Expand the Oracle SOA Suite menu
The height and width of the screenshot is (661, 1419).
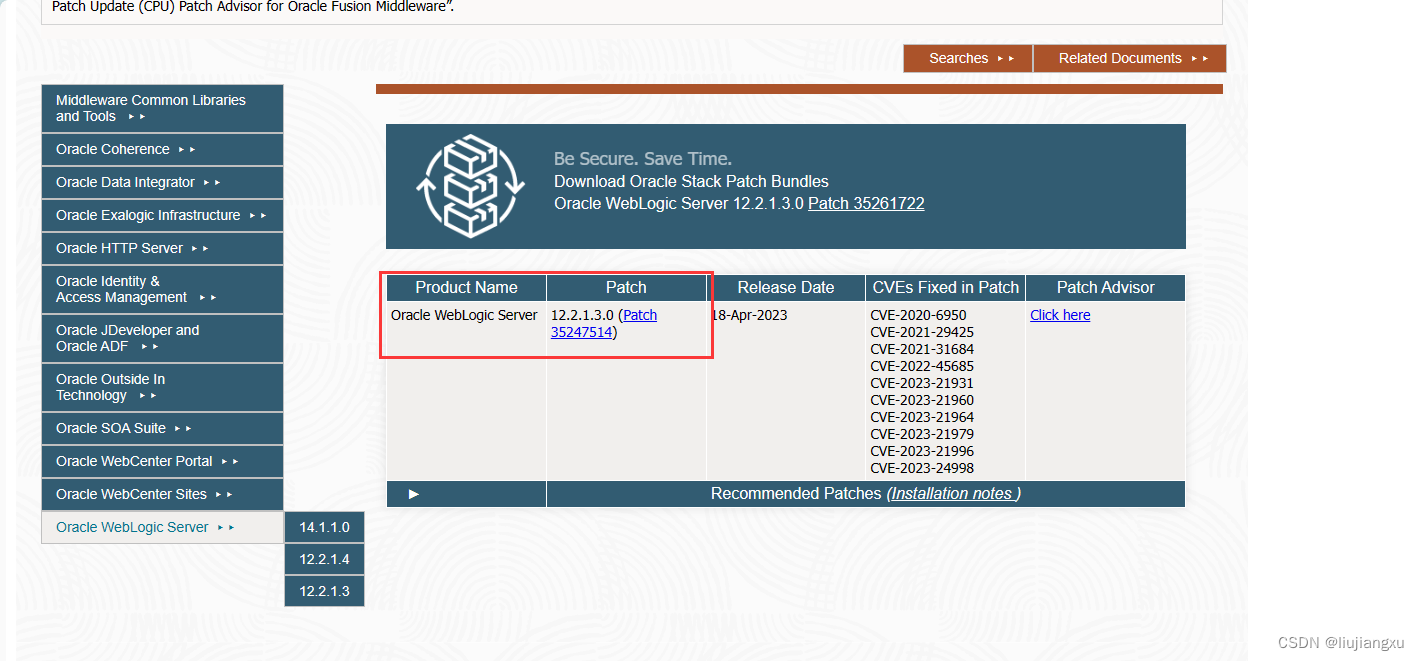[x=162, y=428]
